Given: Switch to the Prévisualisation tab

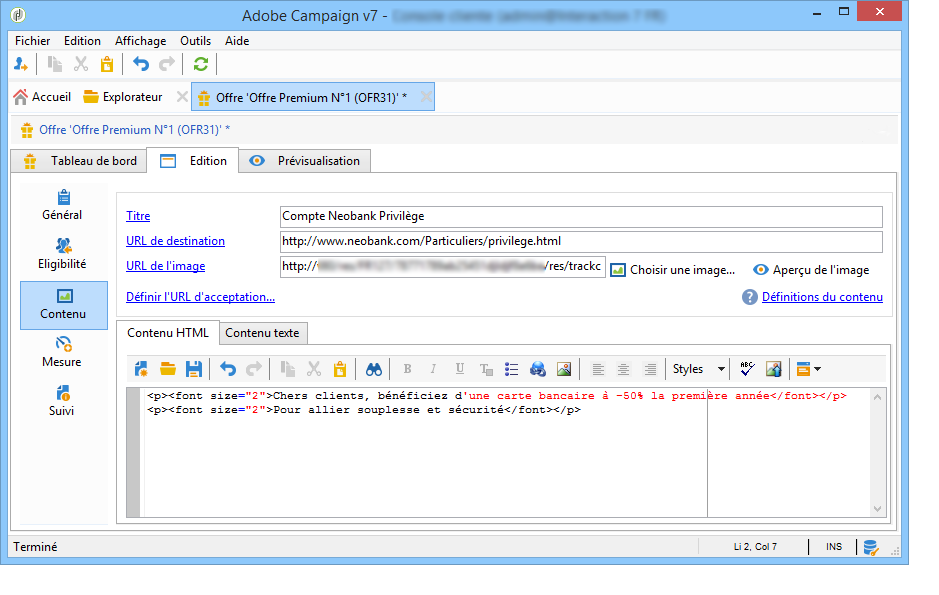Looking at the screenshot, I should click(305, 161).
